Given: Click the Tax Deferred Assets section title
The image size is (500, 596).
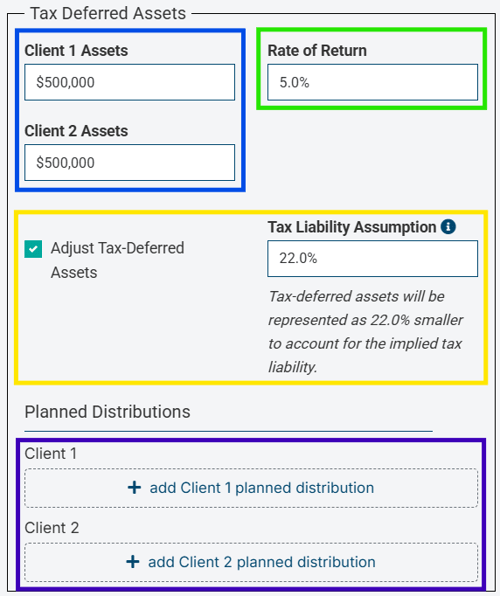Looking at the screenshot, I should [108, 13].
